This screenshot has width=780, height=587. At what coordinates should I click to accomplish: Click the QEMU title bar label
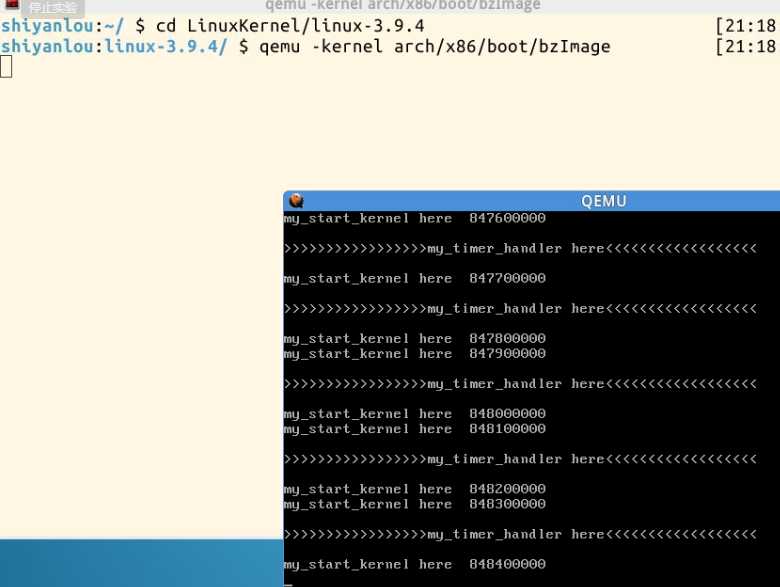click(603, 201)
